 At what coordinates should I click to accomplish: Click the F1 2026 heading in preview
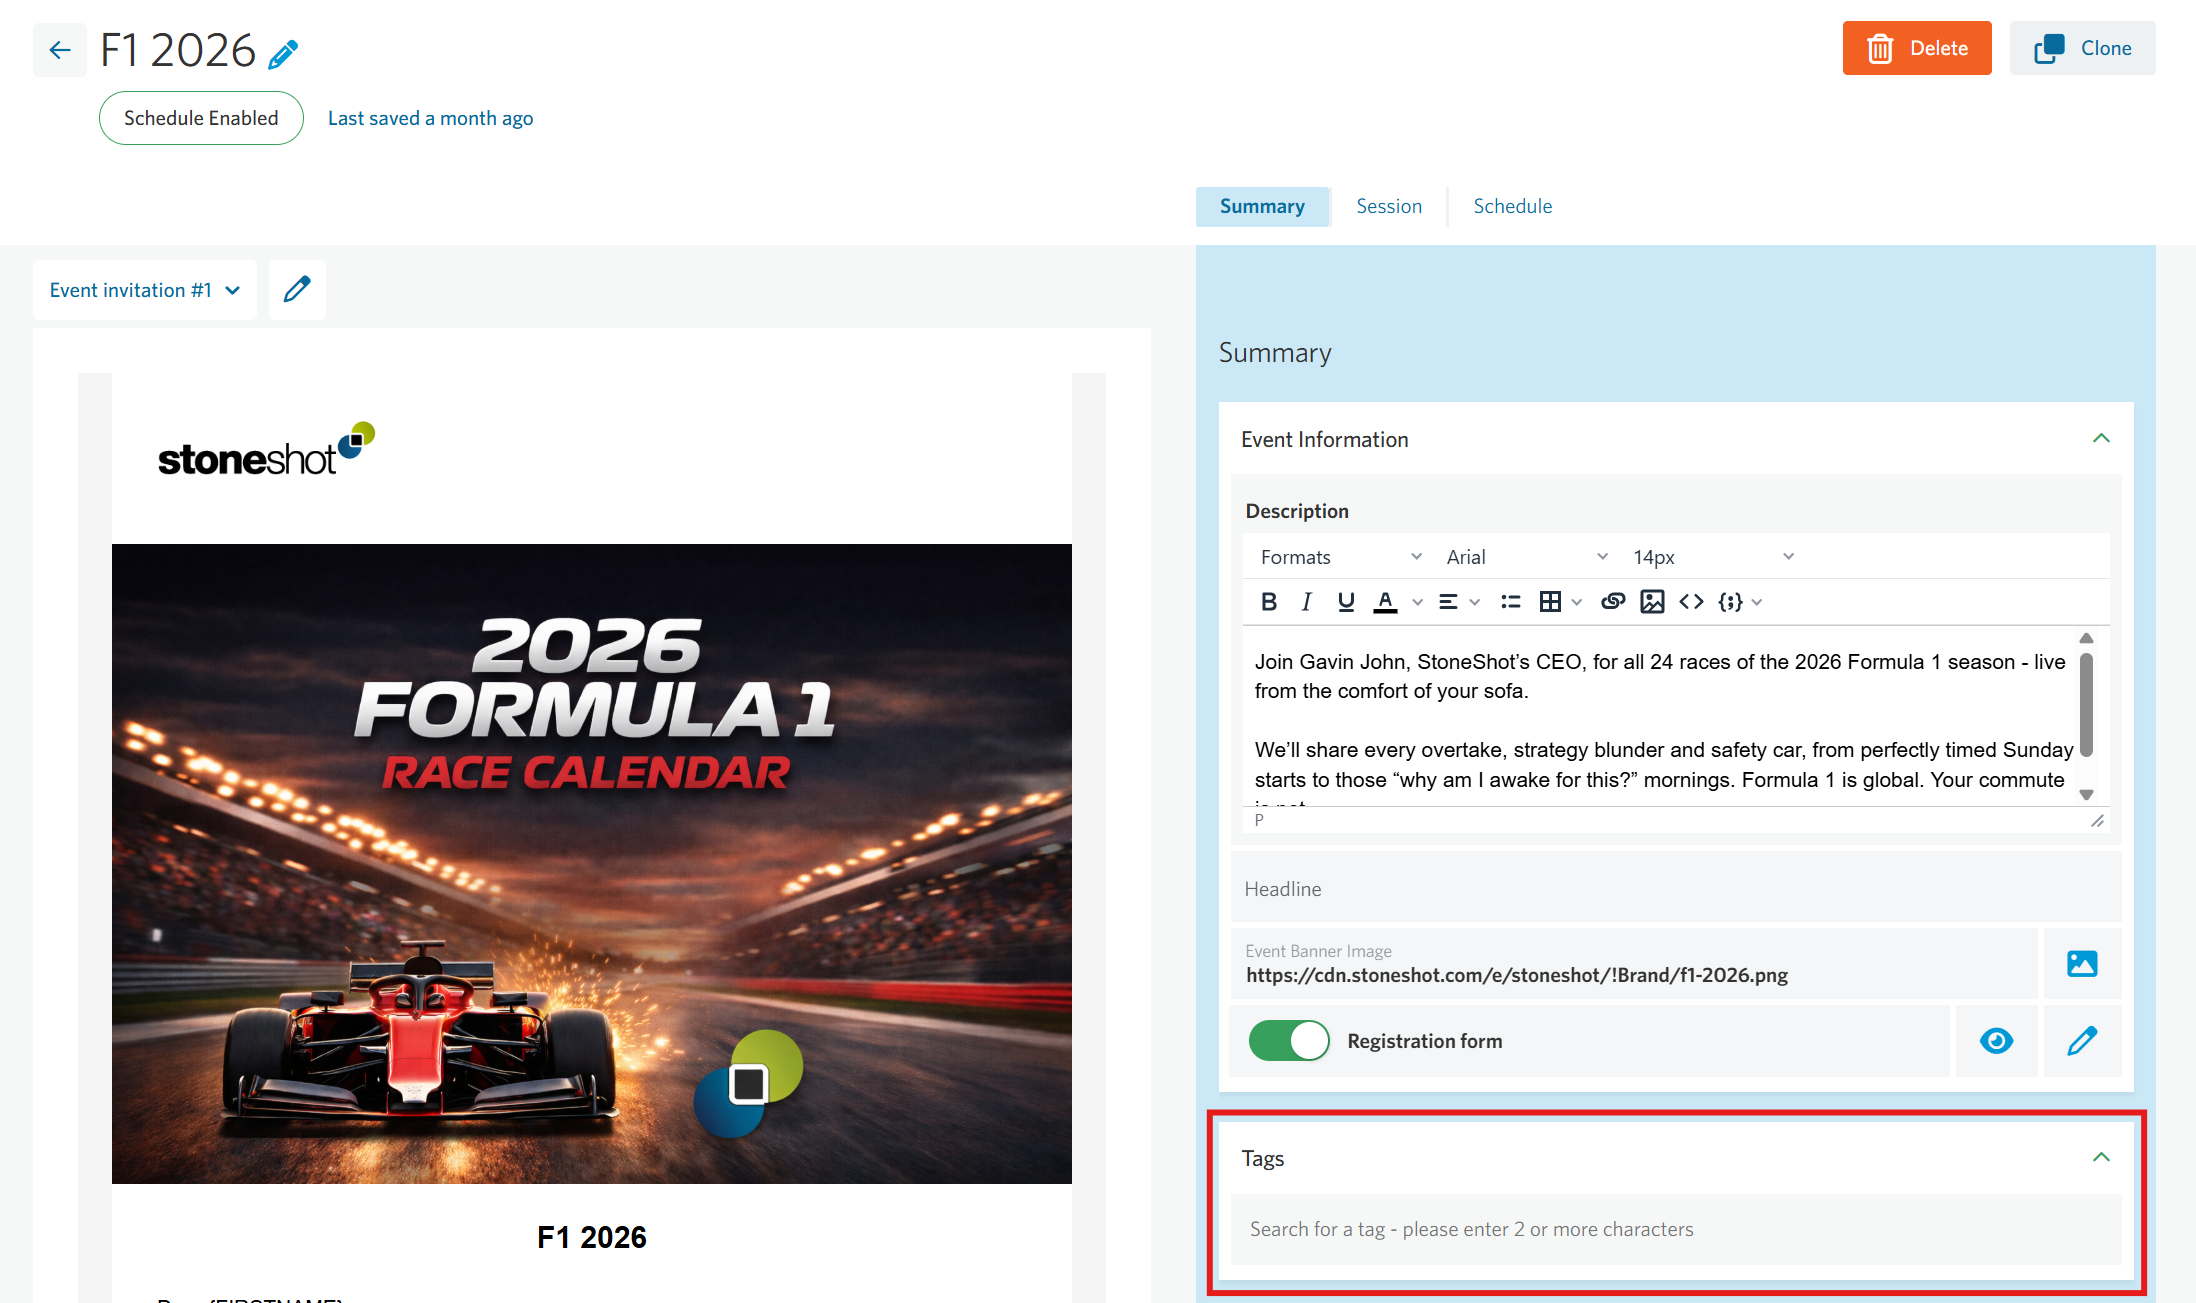click(592, 1237)
